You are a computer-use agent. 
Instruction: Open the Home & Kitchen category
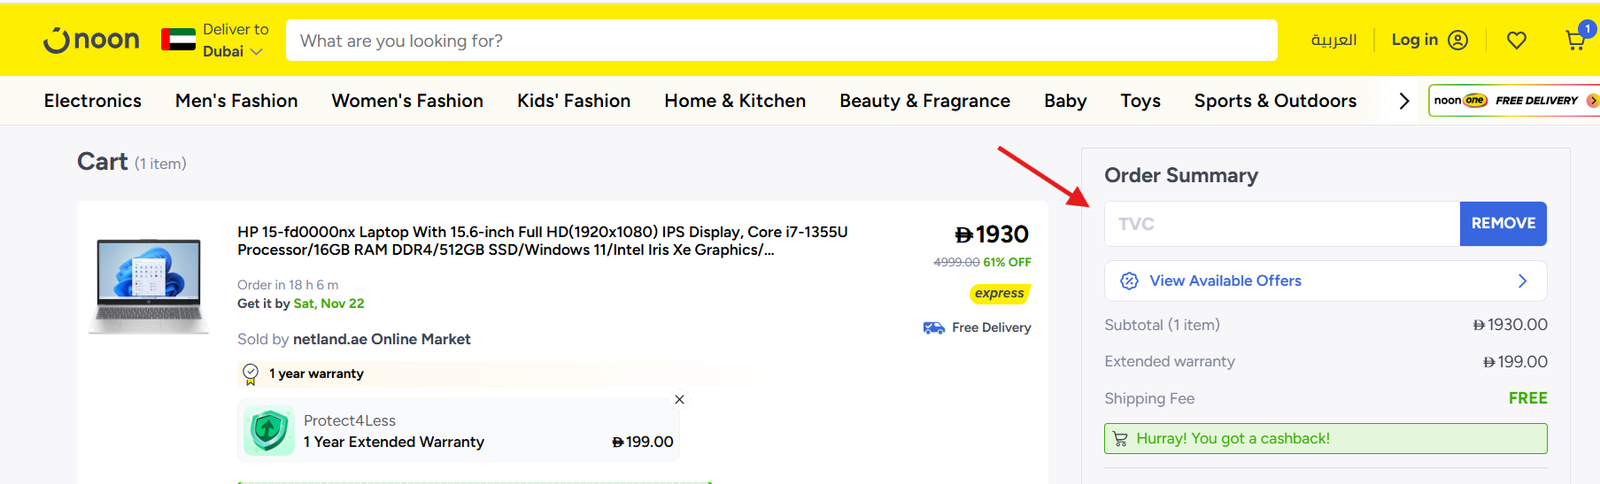(735, 101)
